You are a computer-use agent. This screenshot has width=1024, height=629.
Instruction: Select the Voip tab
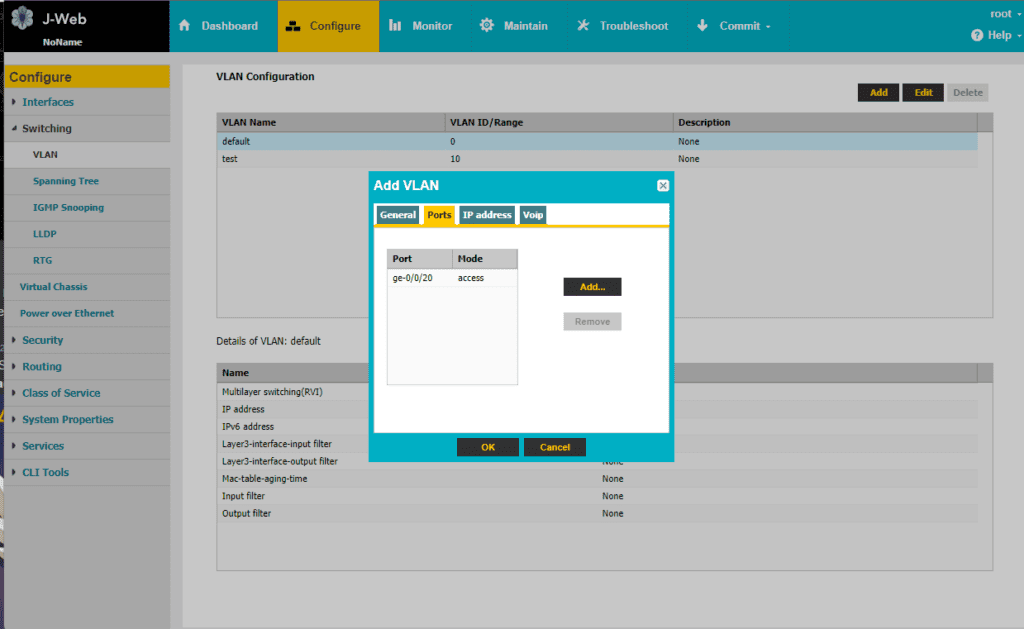(533, 215)
